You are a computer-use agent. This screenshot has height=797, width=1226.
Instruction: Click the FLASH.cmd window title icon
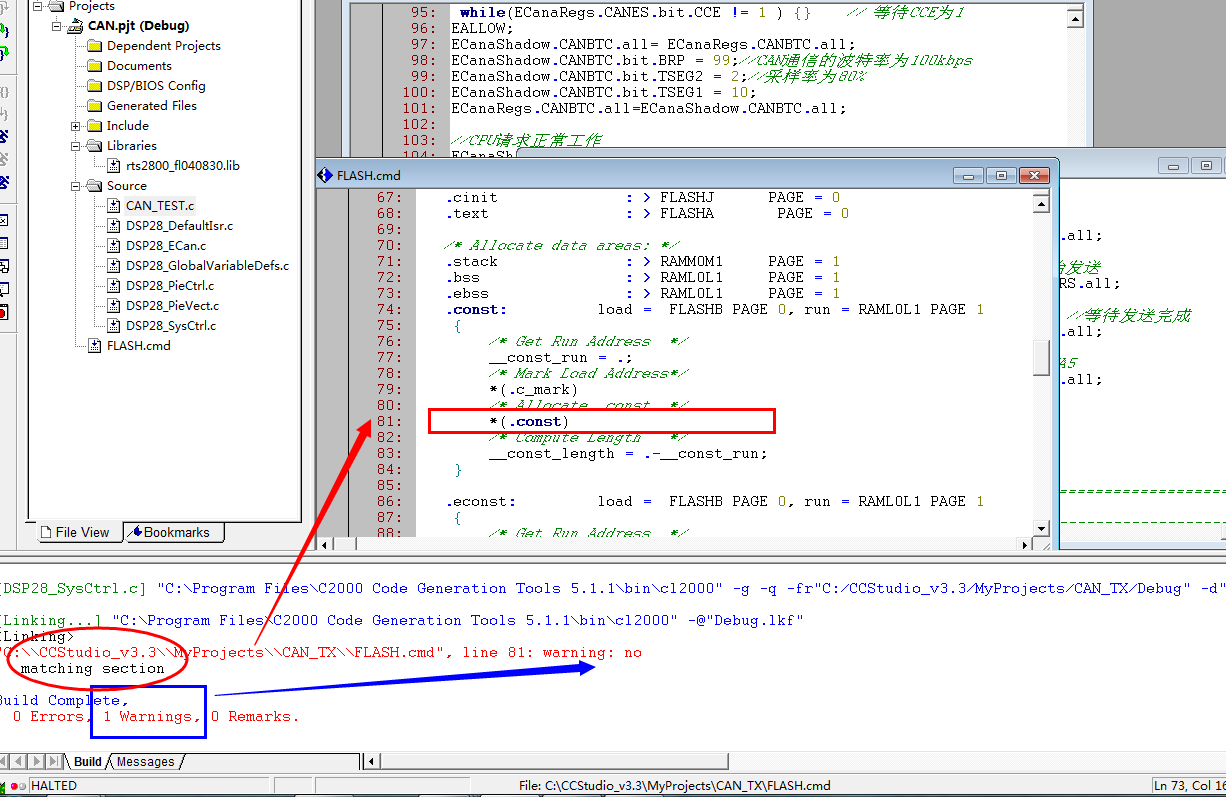click(x=325, y=175)
